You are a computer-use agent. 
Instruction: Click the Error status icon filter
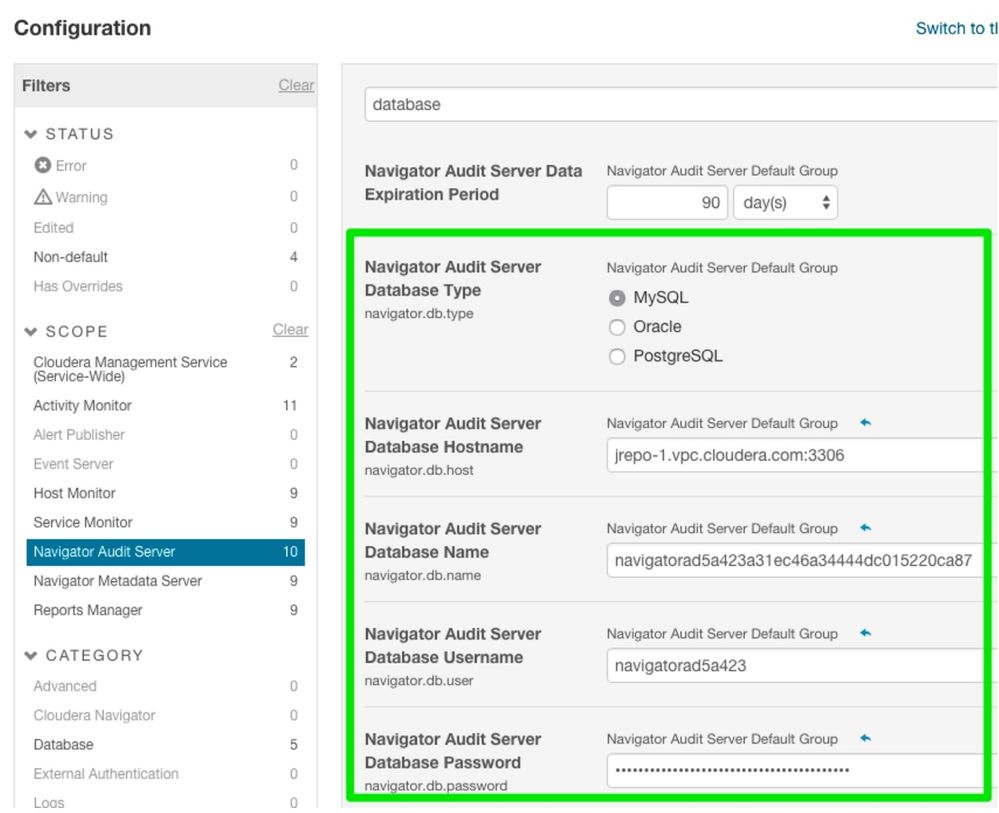(x=43, y=166)
